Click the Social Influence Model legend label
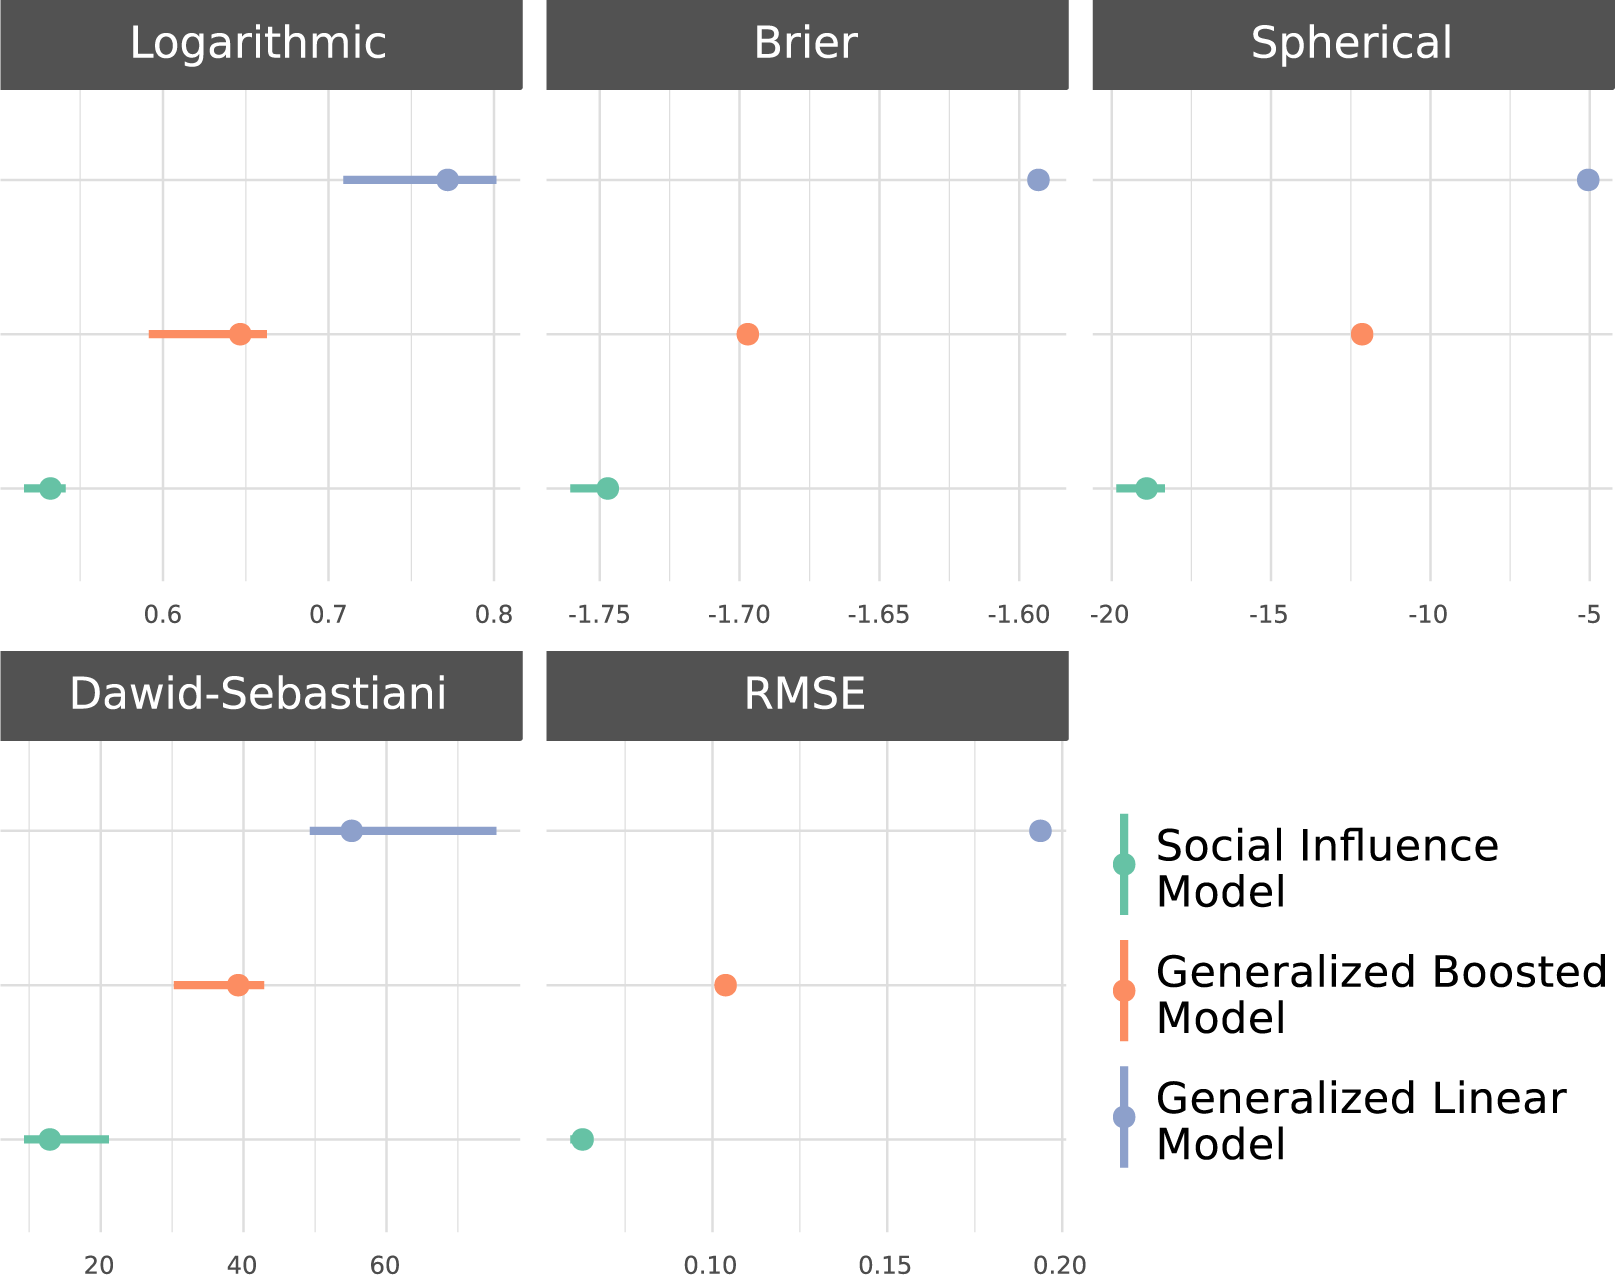1618x1275 pixels. click(1327, 868)
